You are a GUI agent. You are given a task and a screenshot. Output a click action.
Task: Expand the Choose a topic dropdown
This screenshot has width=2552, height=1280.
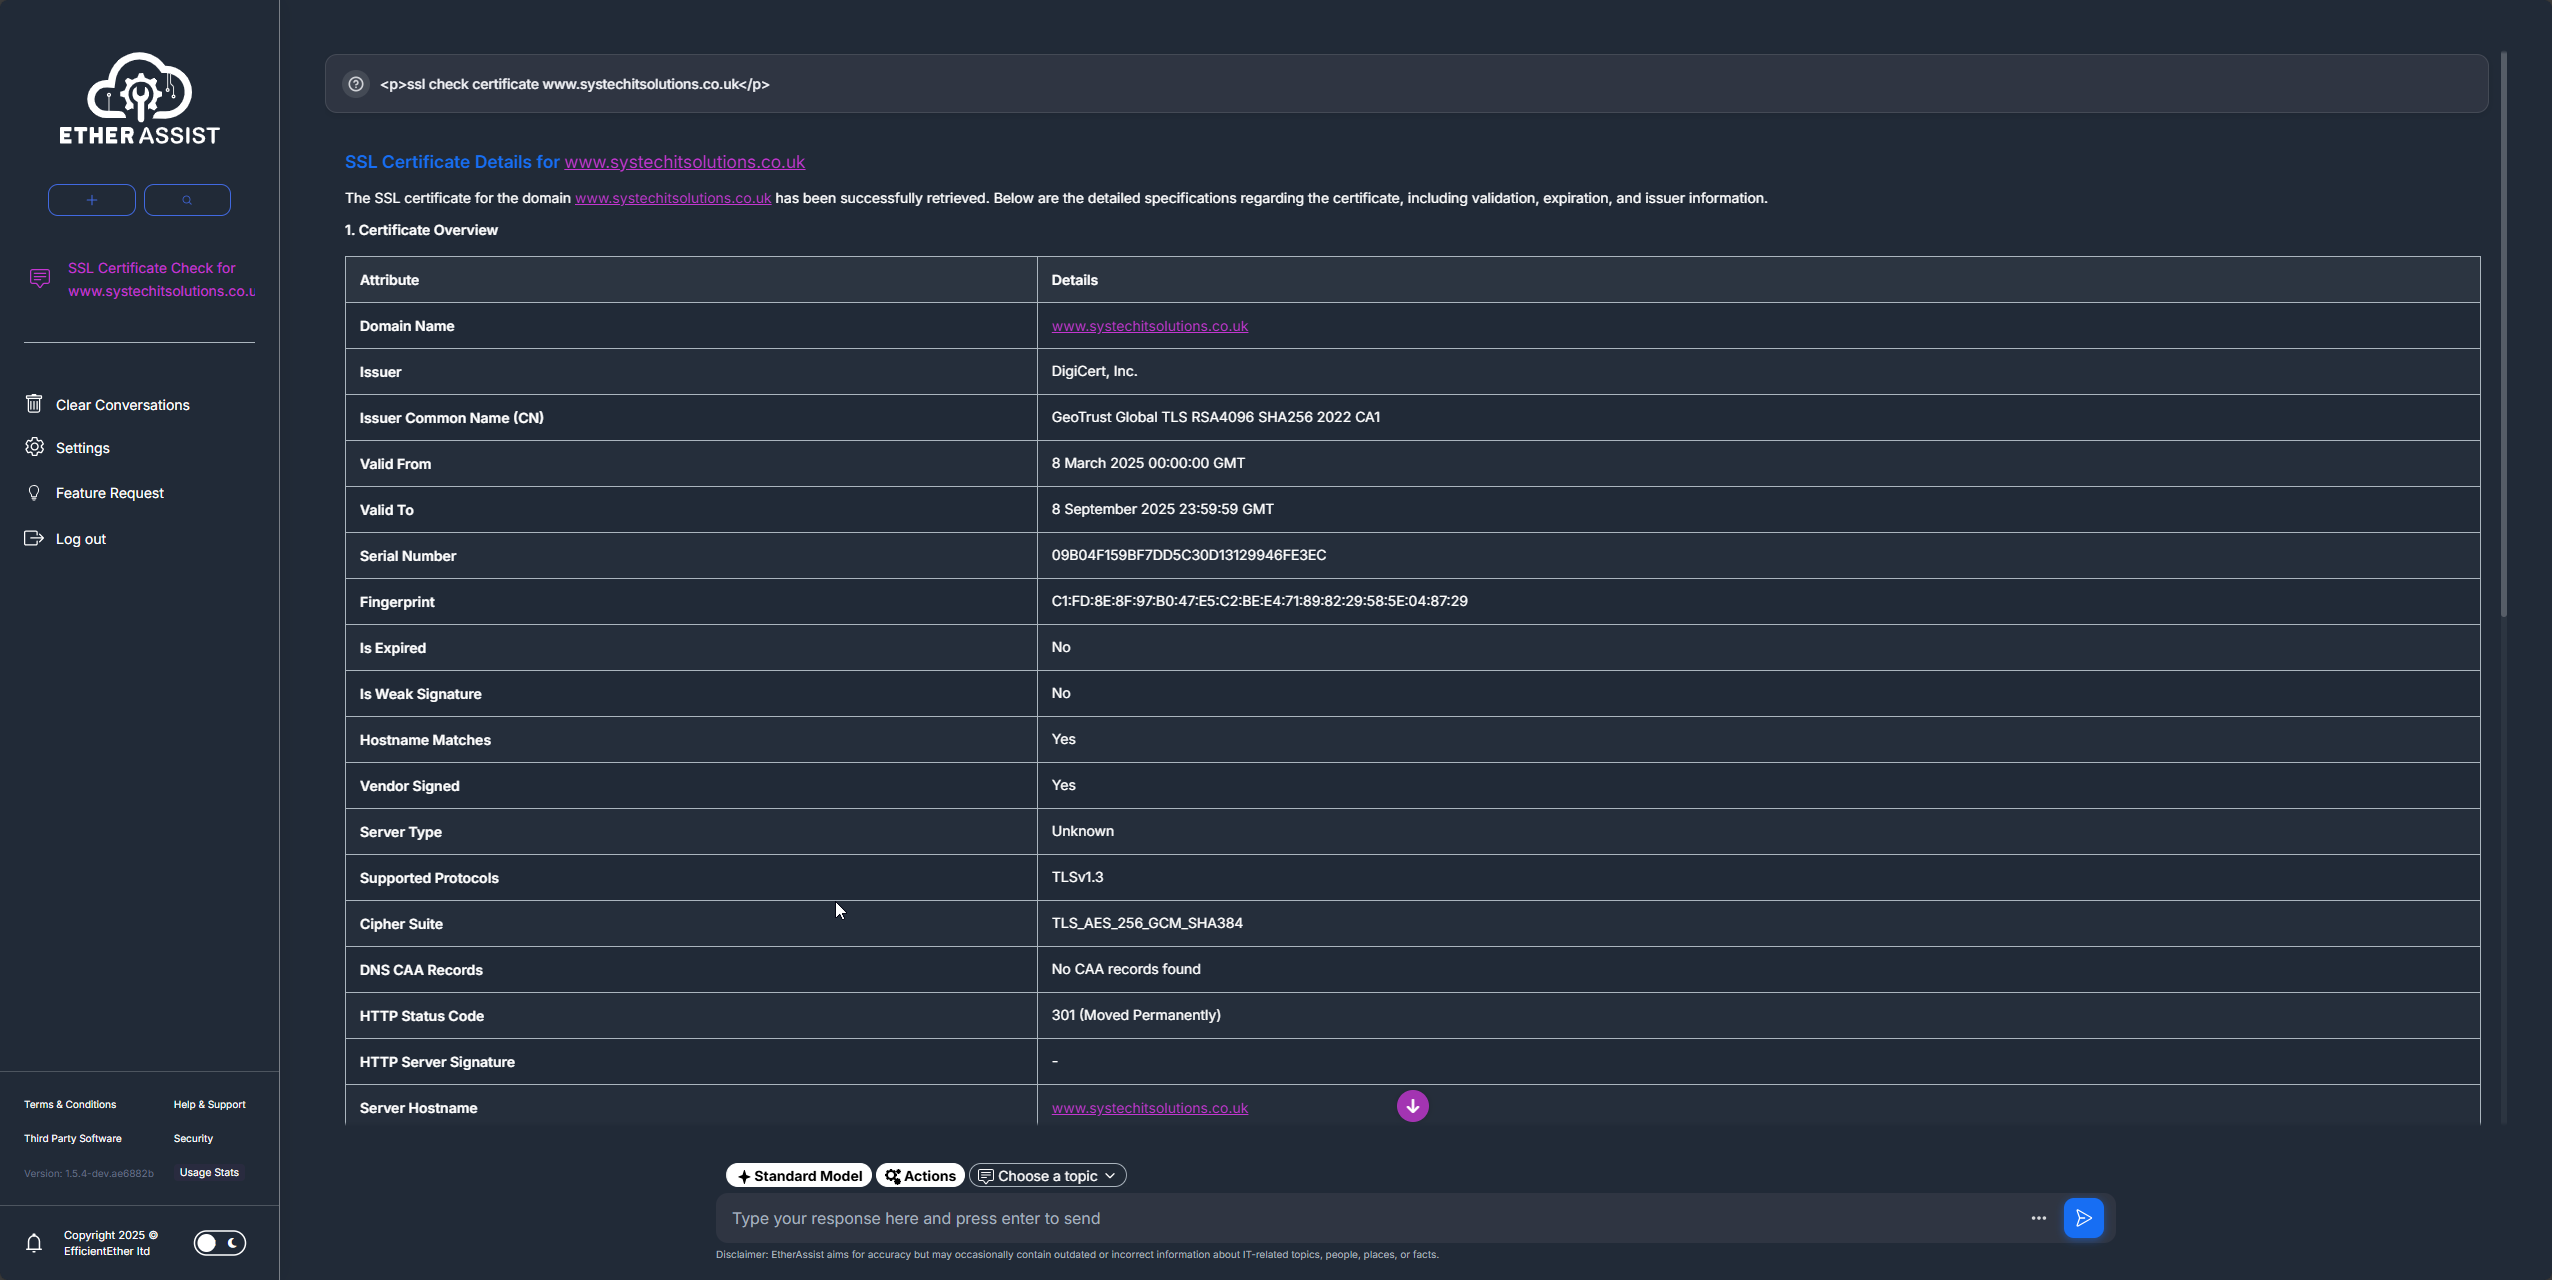tap(1048, 1176)
